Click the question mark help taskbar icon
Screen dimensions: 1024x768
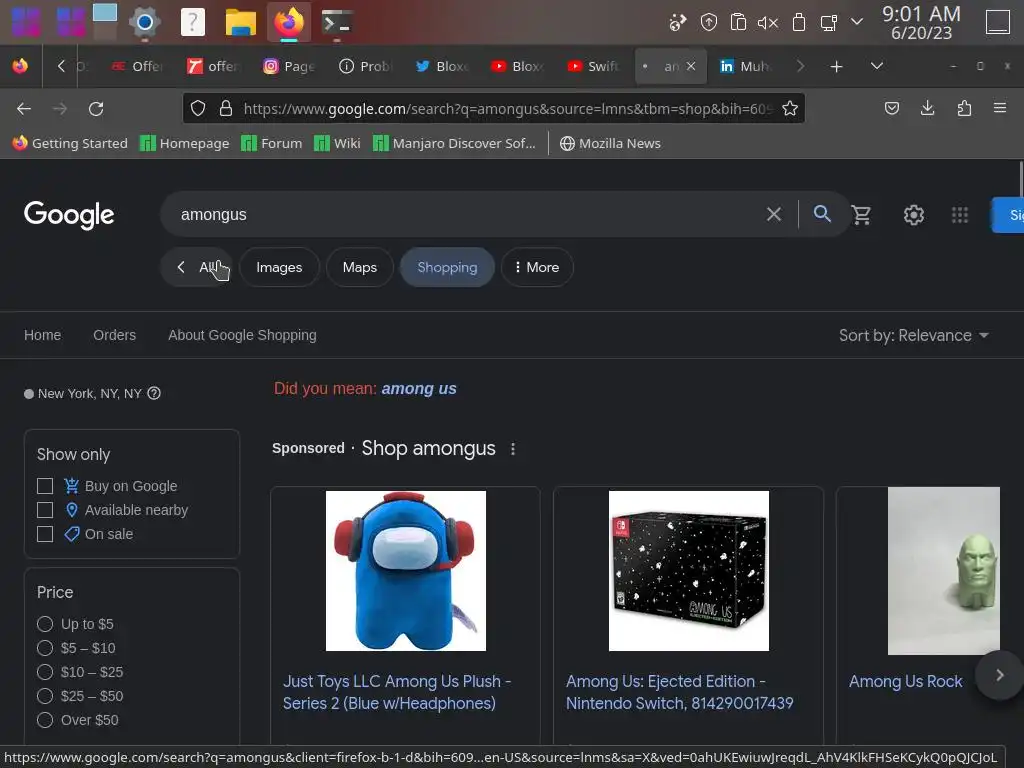pyautogui.click(x=193, y=22)
